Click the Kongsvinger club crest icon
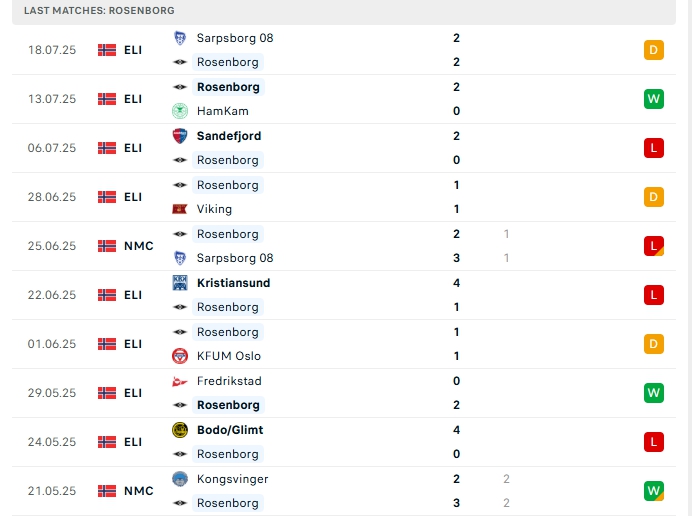 180,479
